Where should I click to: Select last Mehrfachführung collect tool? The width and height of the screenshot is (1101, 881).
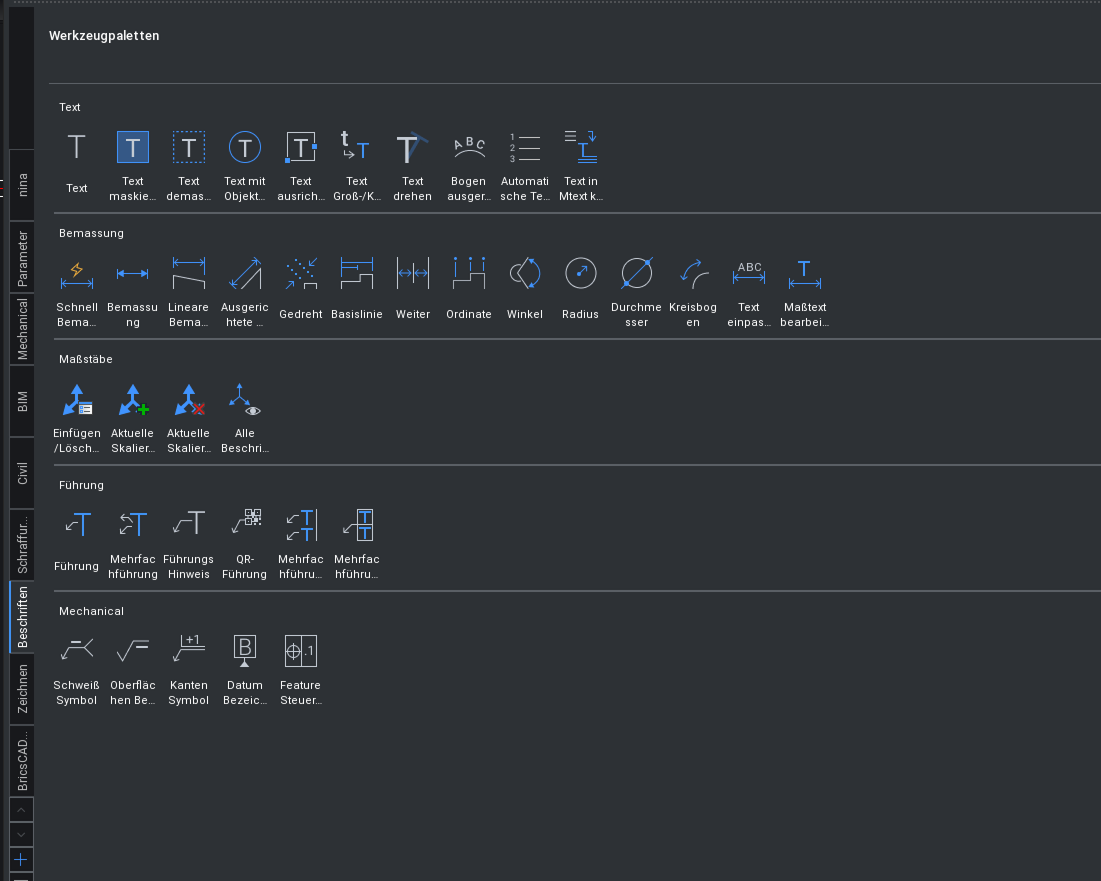(357, 543)
